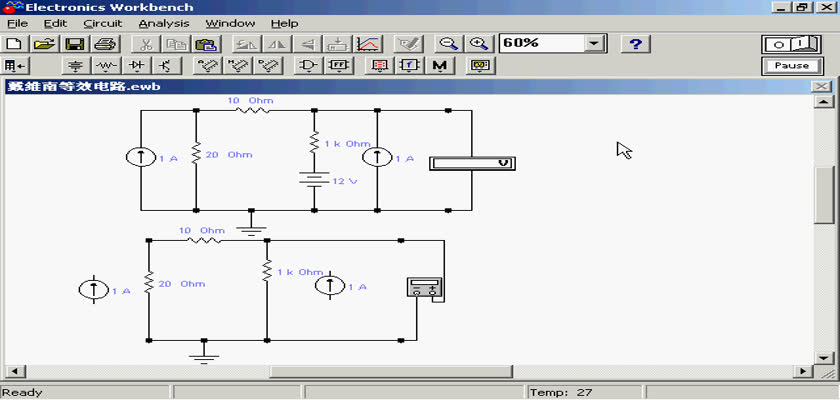Viewport: 840px width, 400px height.
Task: Click the Cut scissors icon
Action: pyautogui.click(x=146, y=44)
